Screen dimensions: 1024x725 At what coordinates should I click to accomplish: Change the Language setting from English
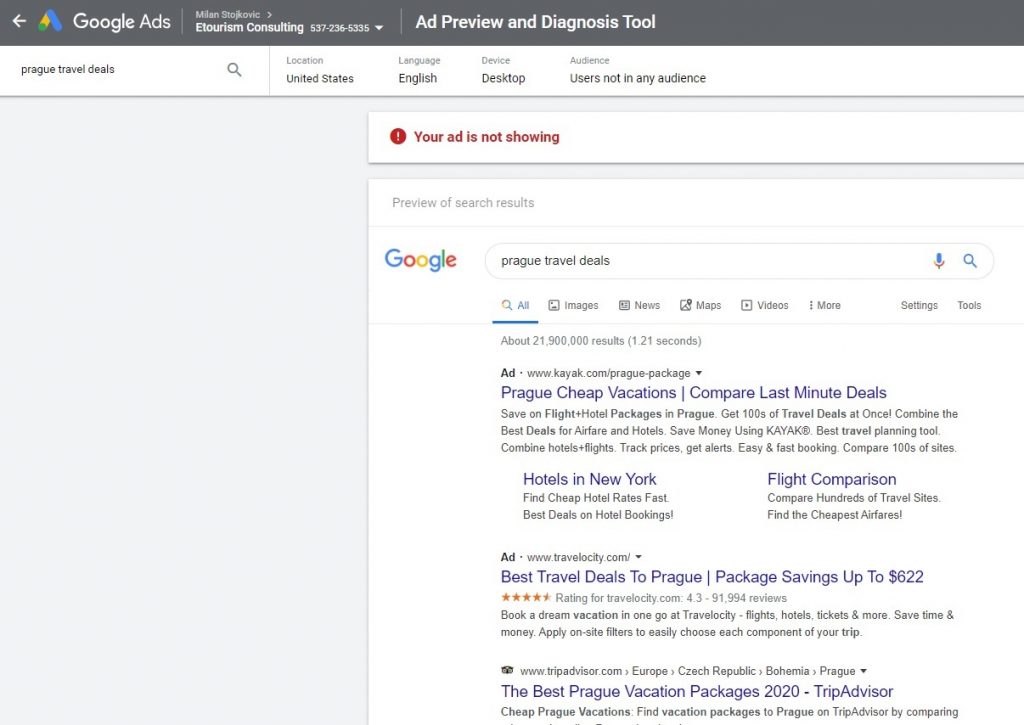tap(419, 70)
